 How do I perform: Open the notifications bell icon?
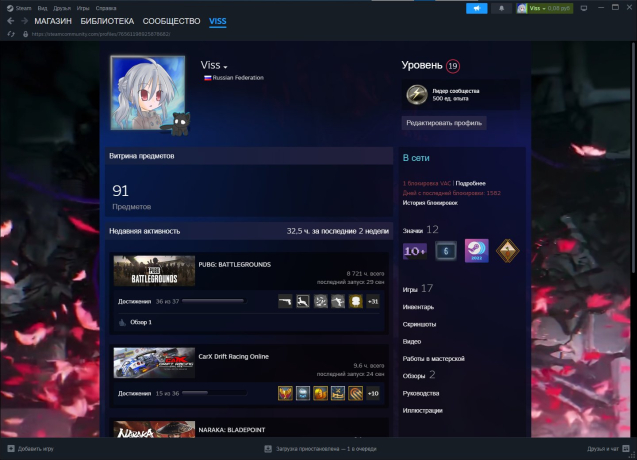coord(503,8)
